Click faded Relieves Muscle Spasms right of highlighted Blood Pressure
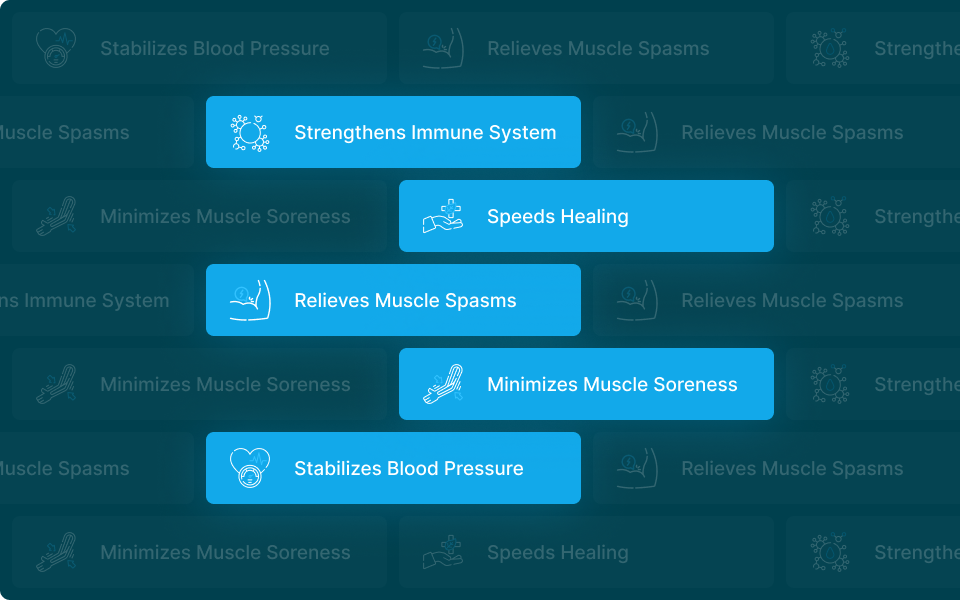960x600 pixels. (x=791, y=468)
